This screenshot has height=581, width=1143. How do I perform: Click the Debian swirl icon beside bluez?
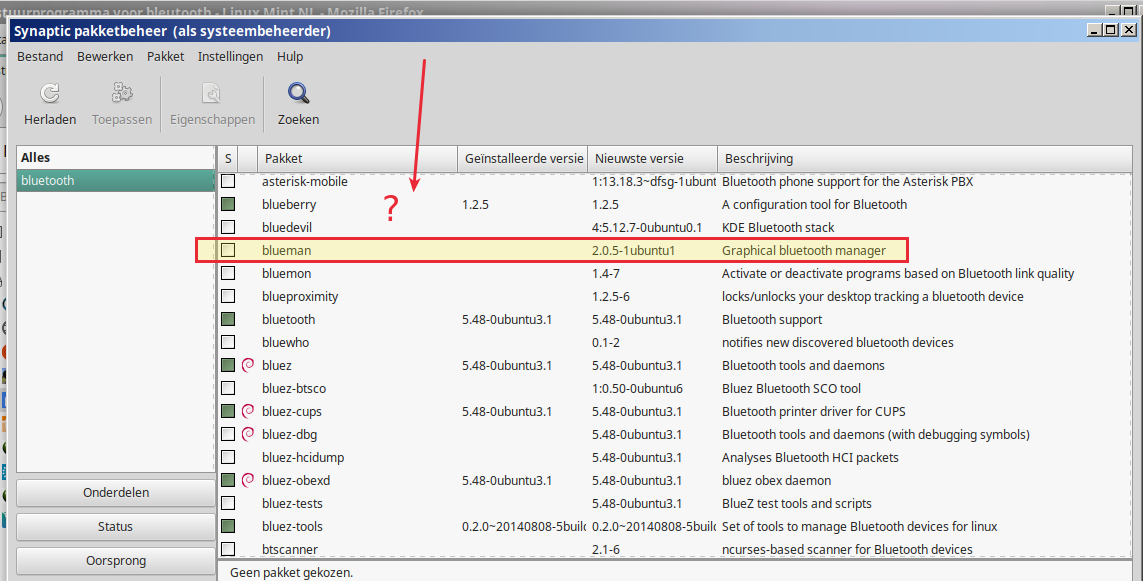point(248,365)
